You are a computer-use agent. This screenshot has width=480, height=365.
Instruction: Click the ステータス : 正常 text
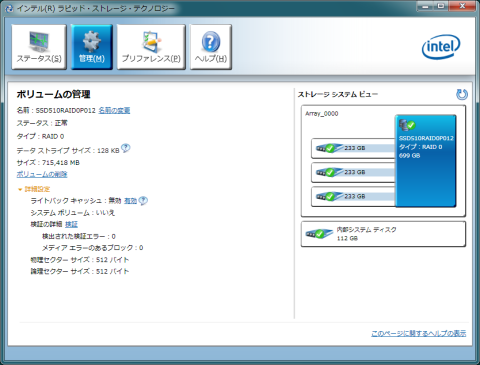42,123
